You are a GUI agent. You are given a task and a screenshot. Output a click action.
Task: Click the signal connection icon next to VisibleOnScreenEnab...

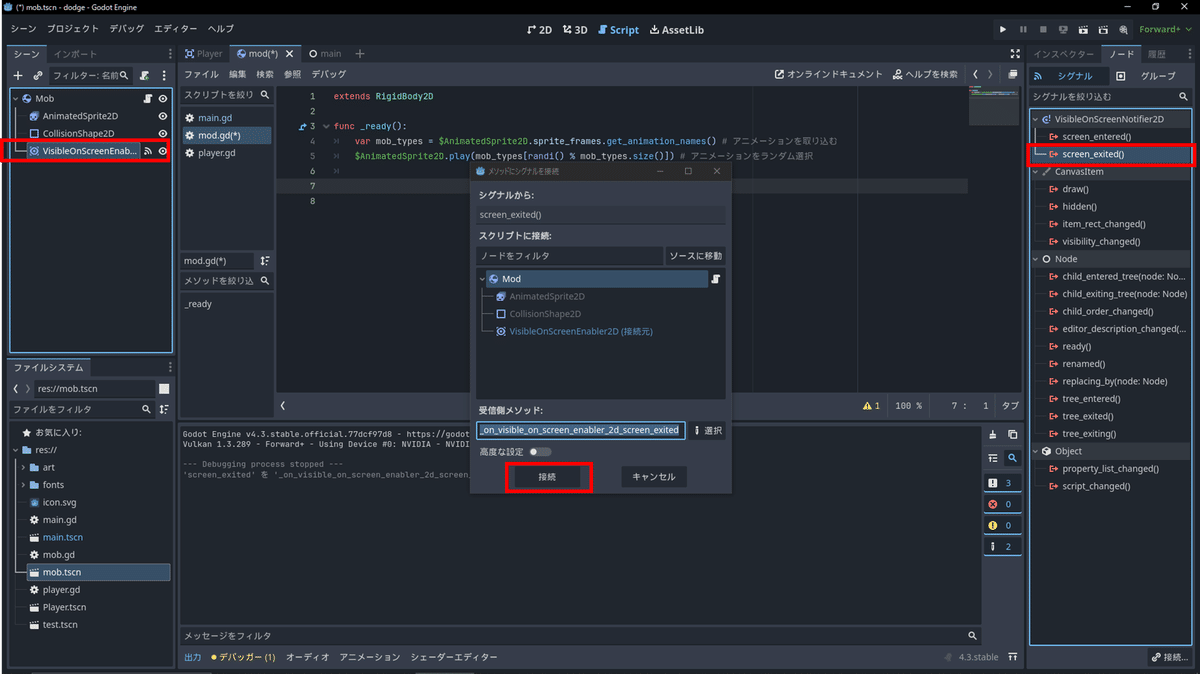(x=146, y=151)
